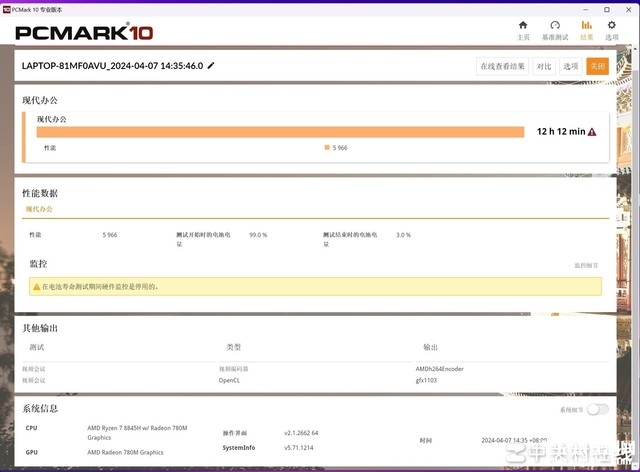
Task: Click the warning icon in the yellow monitoring notice
Action: tap(37, 287)
